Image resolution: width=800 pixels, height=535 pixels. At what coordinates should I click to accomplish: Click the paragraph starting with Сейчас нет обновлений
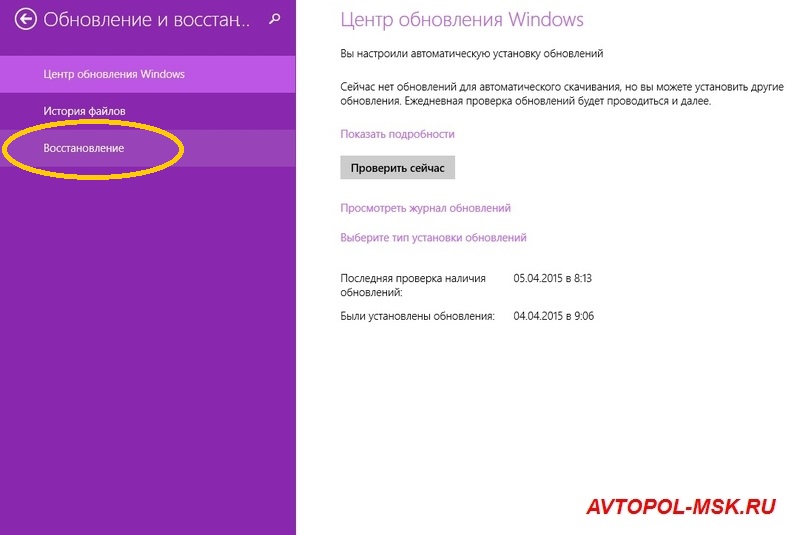coord(562,94)
